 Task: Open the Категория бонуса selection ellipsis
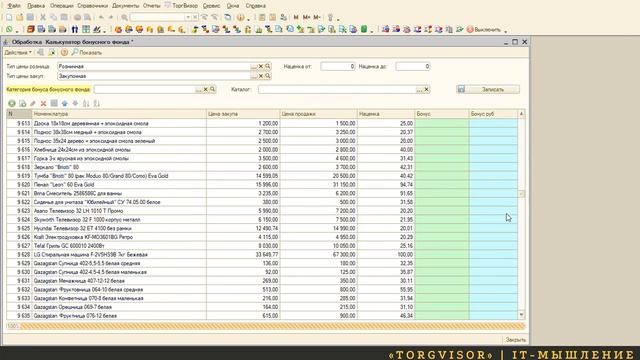[x=199, y=89]
